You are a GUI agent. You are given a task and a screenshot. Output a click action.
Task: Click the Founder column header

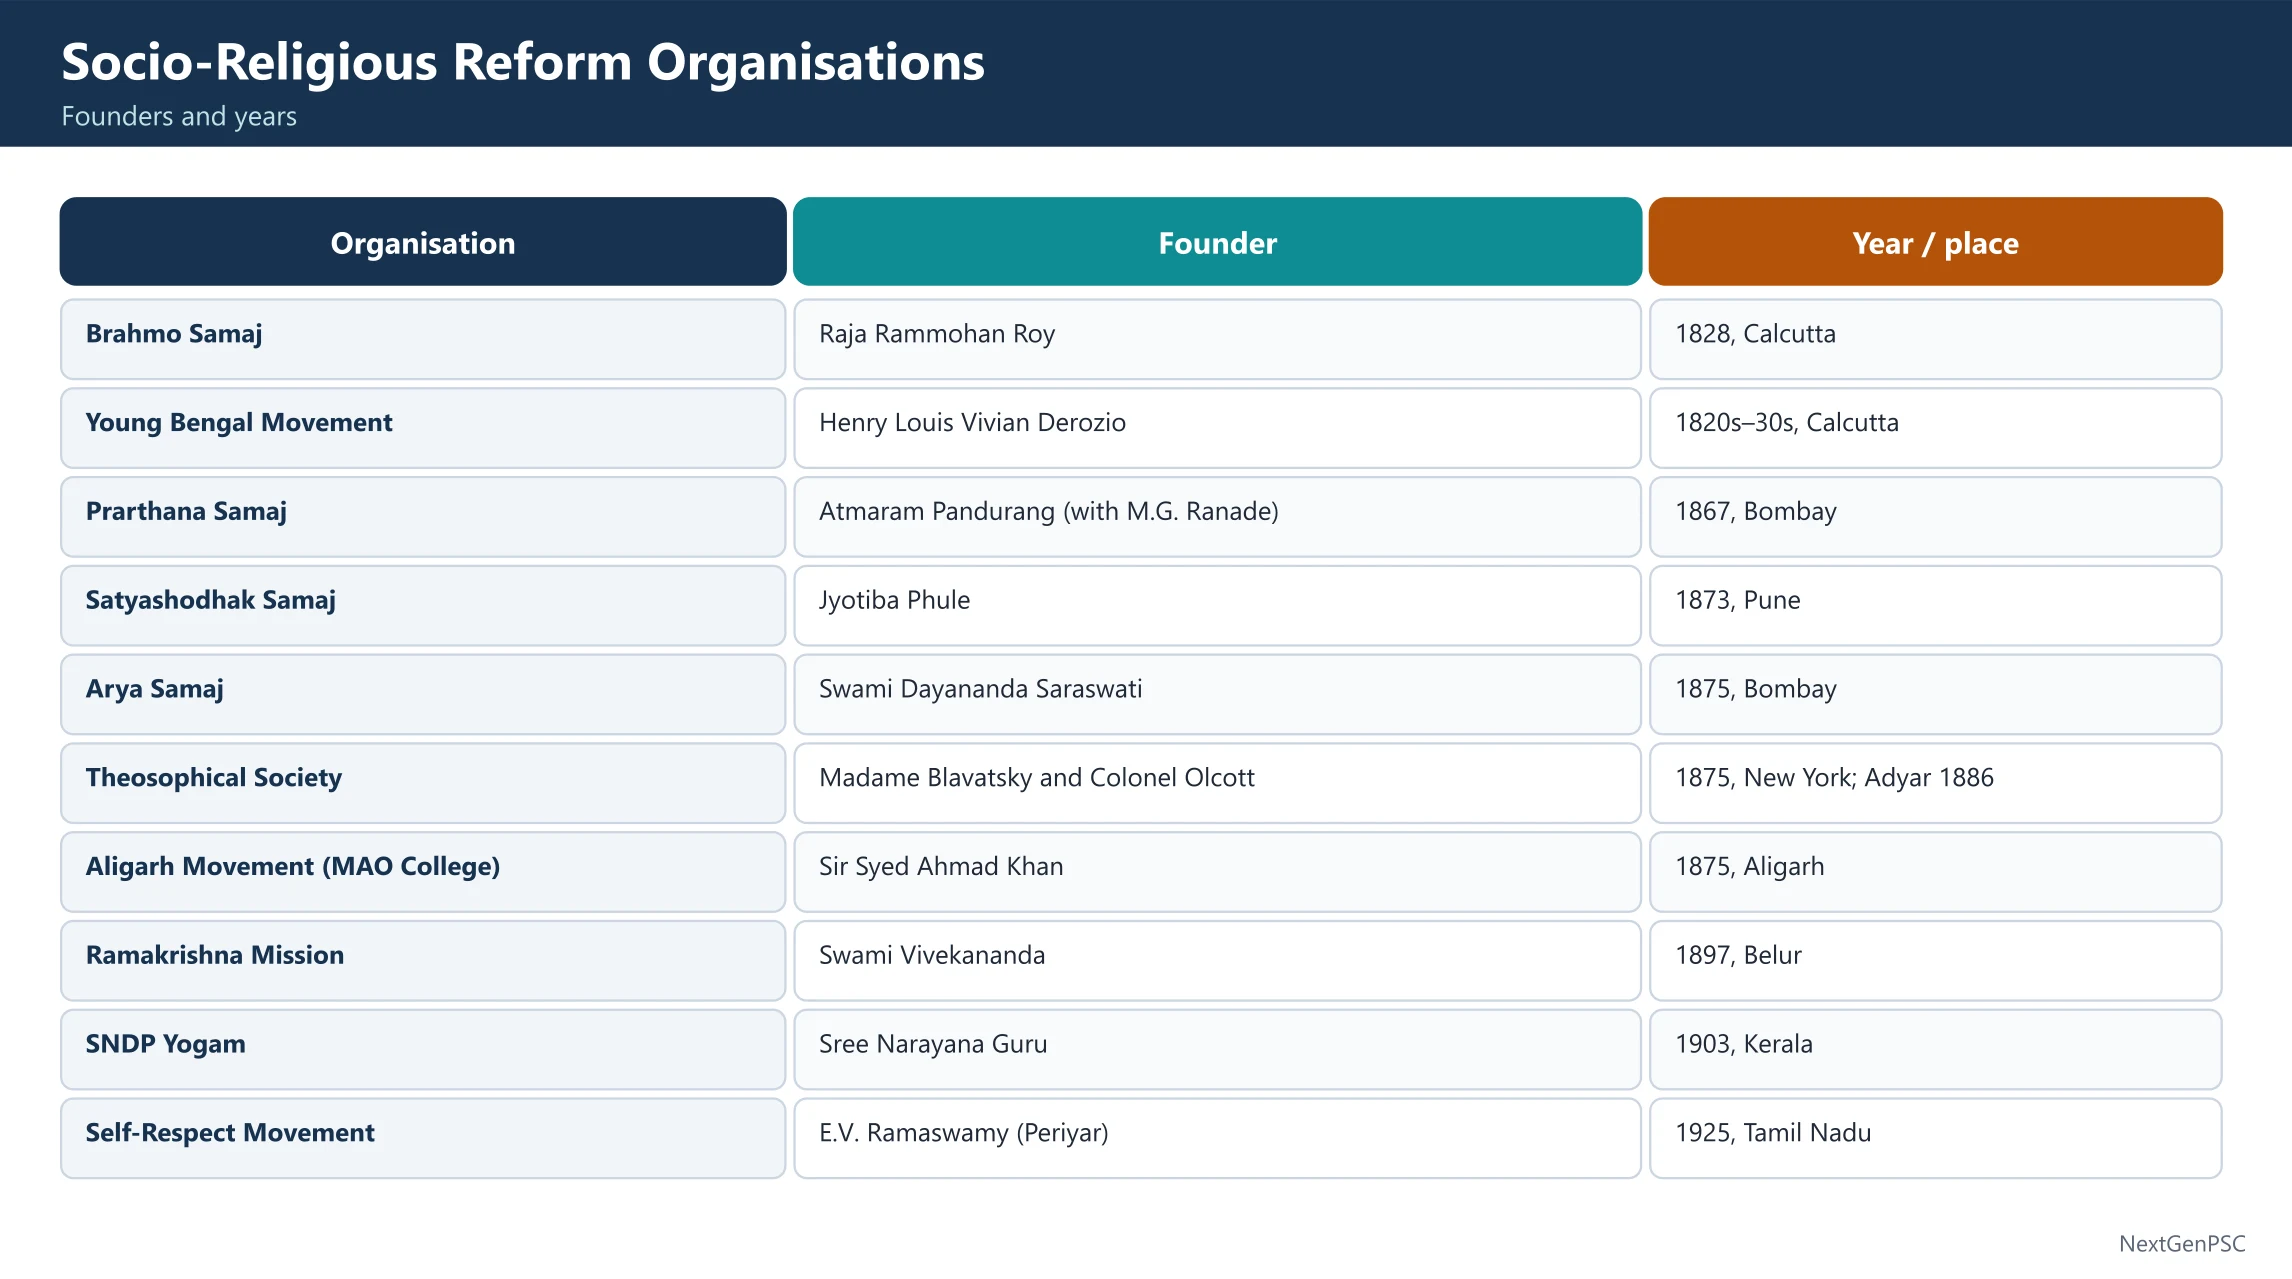[1217, 242]
